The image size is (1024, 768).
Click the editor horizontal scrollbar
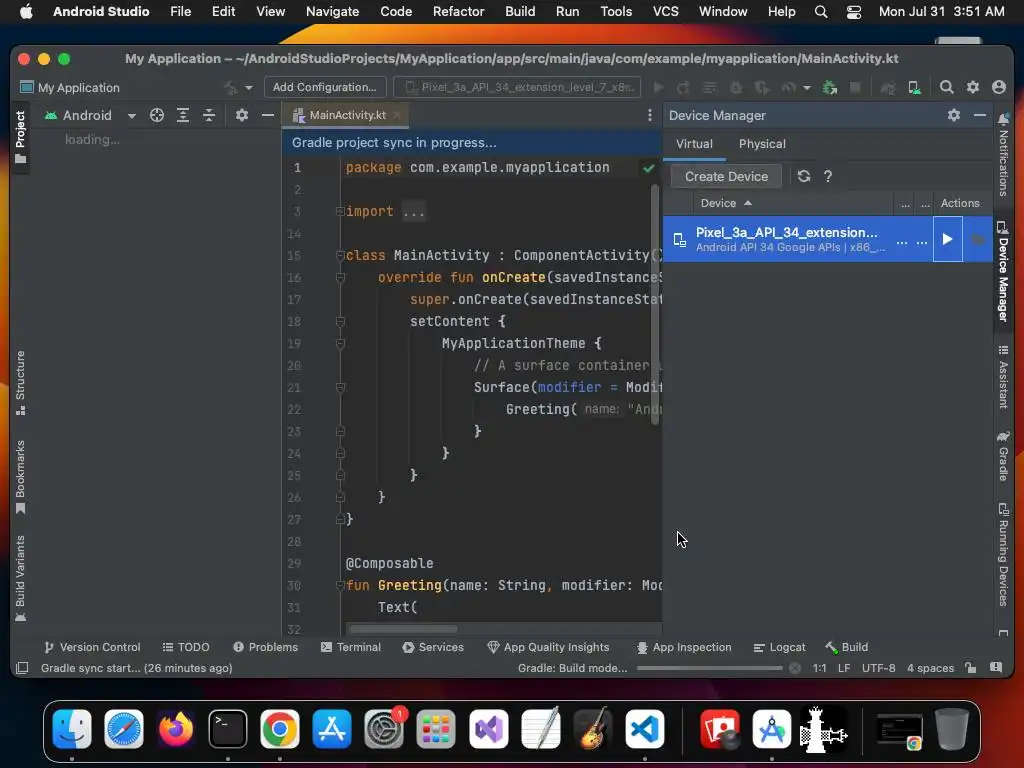coord(403,629)
